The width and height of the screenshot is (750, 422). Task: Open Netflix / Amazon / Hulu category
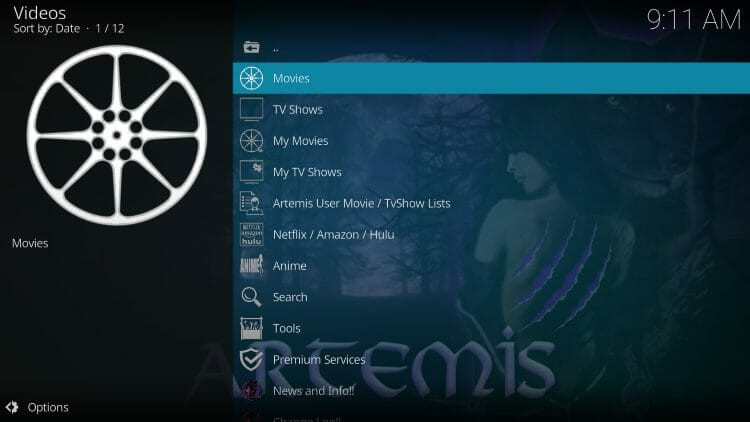coord(491,235)
